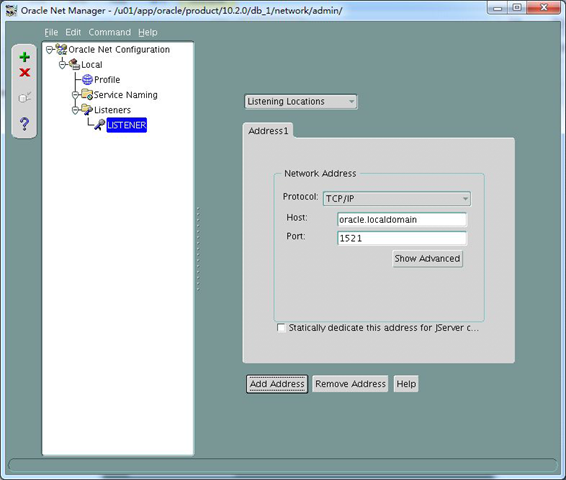Click the Service Naming folder icon

click(x=87, y=94)
